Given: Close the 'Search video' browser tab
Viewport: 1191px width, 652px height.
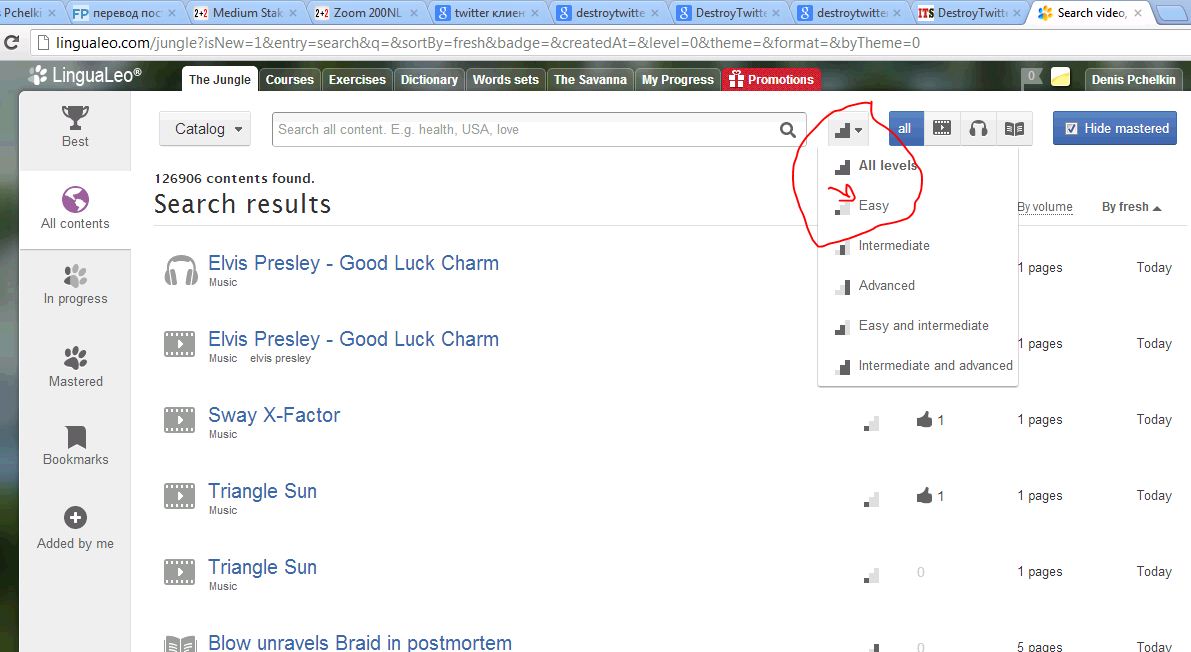Looking at the screenshot, I should tap(1138, 13).
